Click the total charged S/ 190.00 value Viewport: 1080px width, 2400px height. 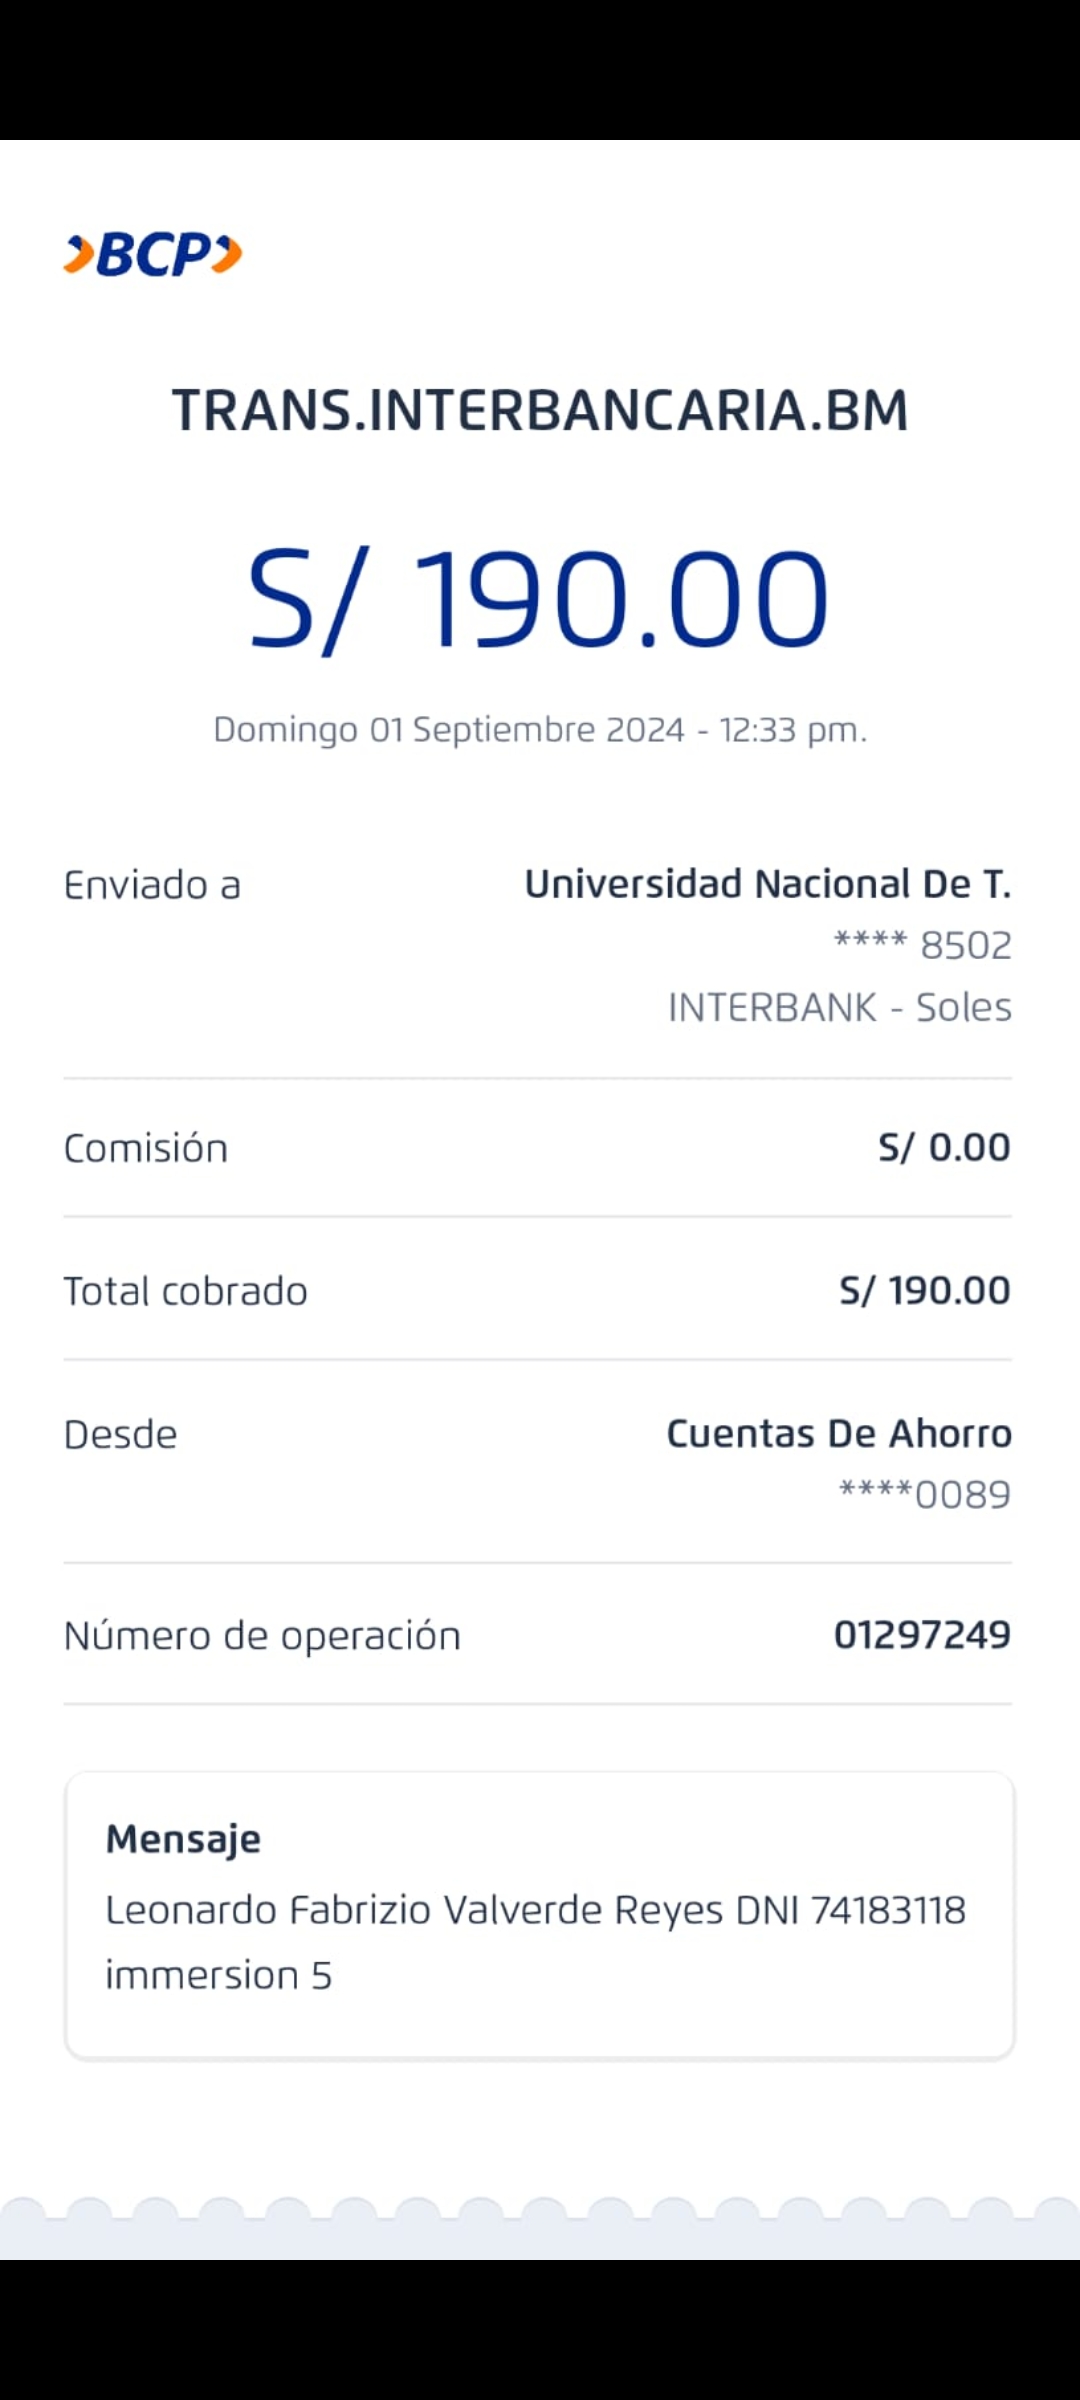point(924,1291)
